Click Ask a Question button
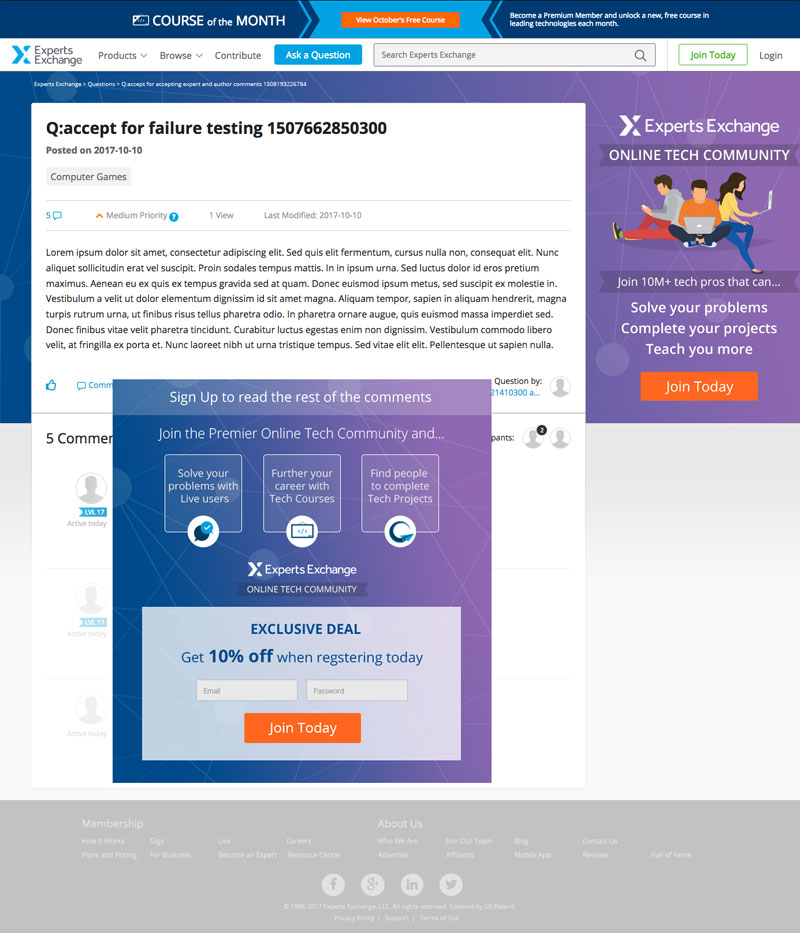Viewport: 800px width, 933px height. 318,55
